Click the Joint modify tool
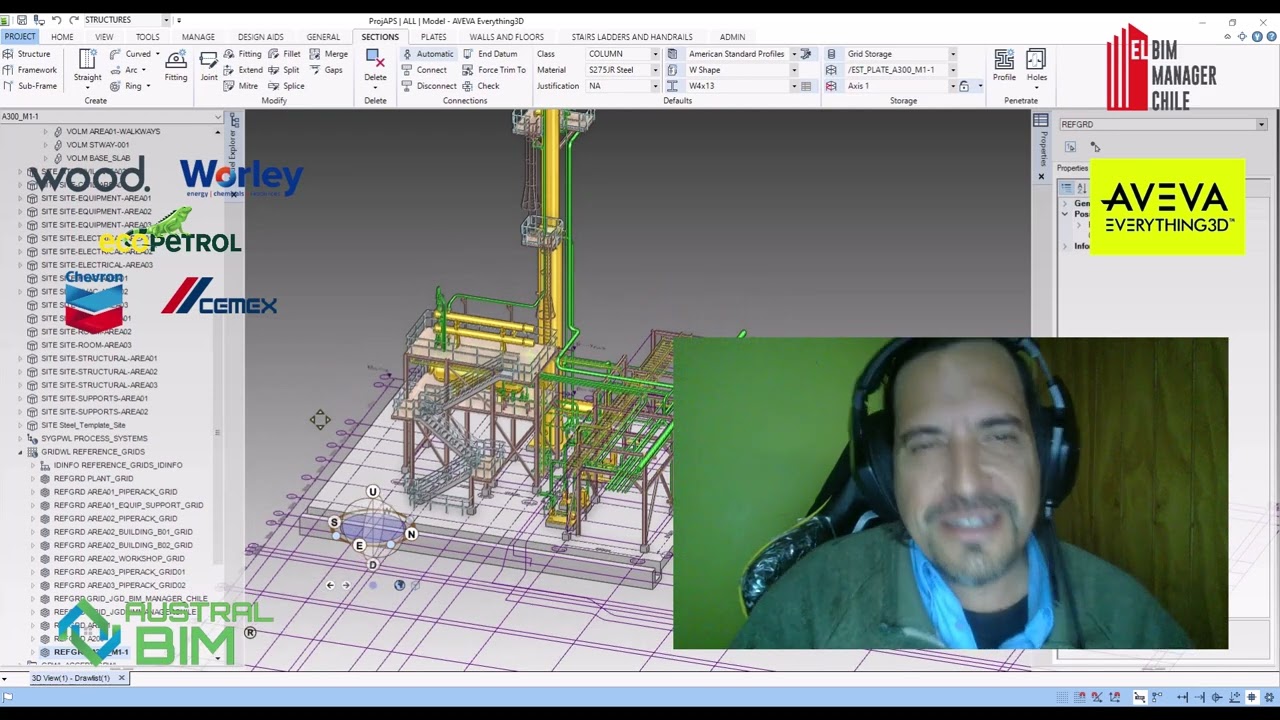Image resolution: width=1280 pixels, height=720 pixels. (209, 66)
